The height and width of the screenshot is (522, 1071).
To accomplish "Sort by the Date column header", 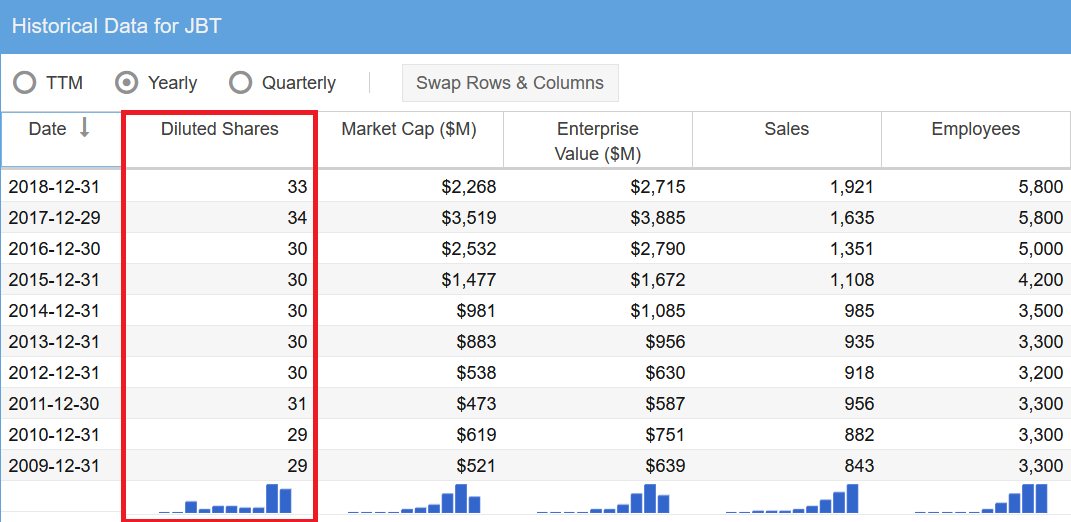I will pos(61,139).
